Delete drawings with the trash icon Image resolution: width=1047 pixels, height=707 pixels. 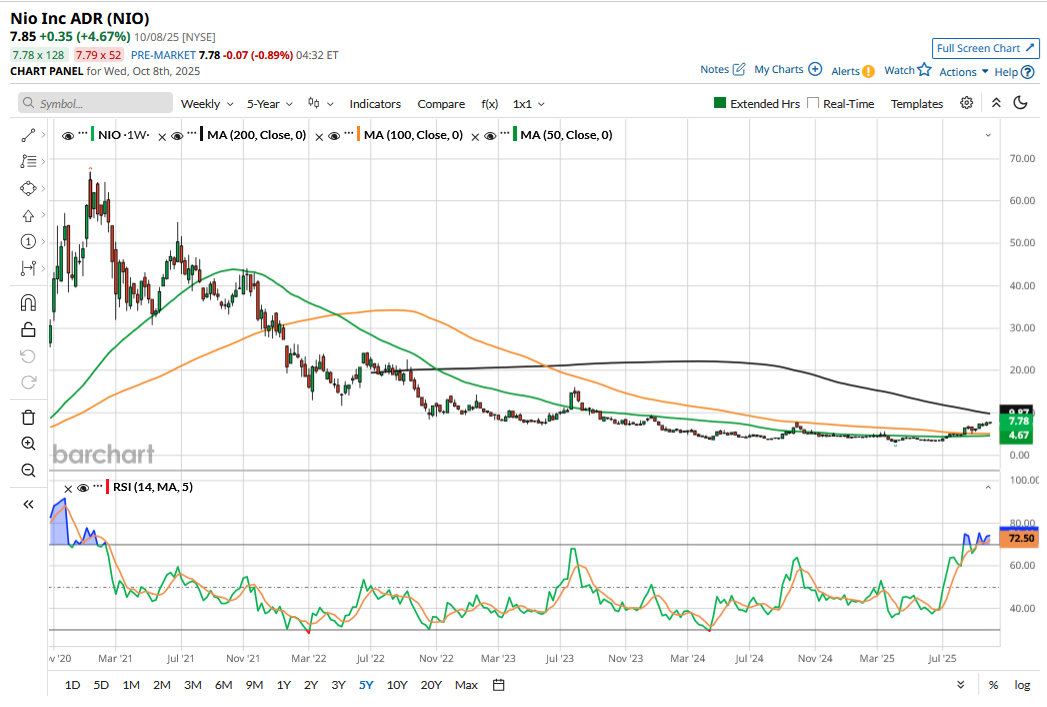(28, 417)
